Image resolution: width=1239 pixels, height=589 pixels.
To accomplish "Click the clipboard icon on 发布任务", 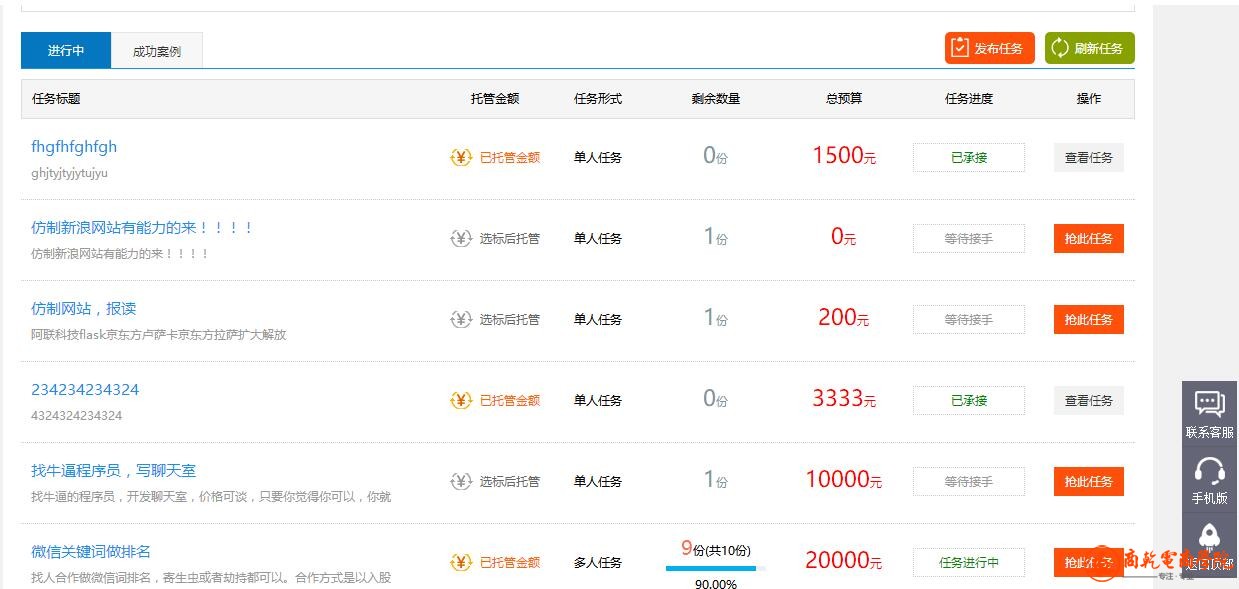I will (x=960, y=48).
